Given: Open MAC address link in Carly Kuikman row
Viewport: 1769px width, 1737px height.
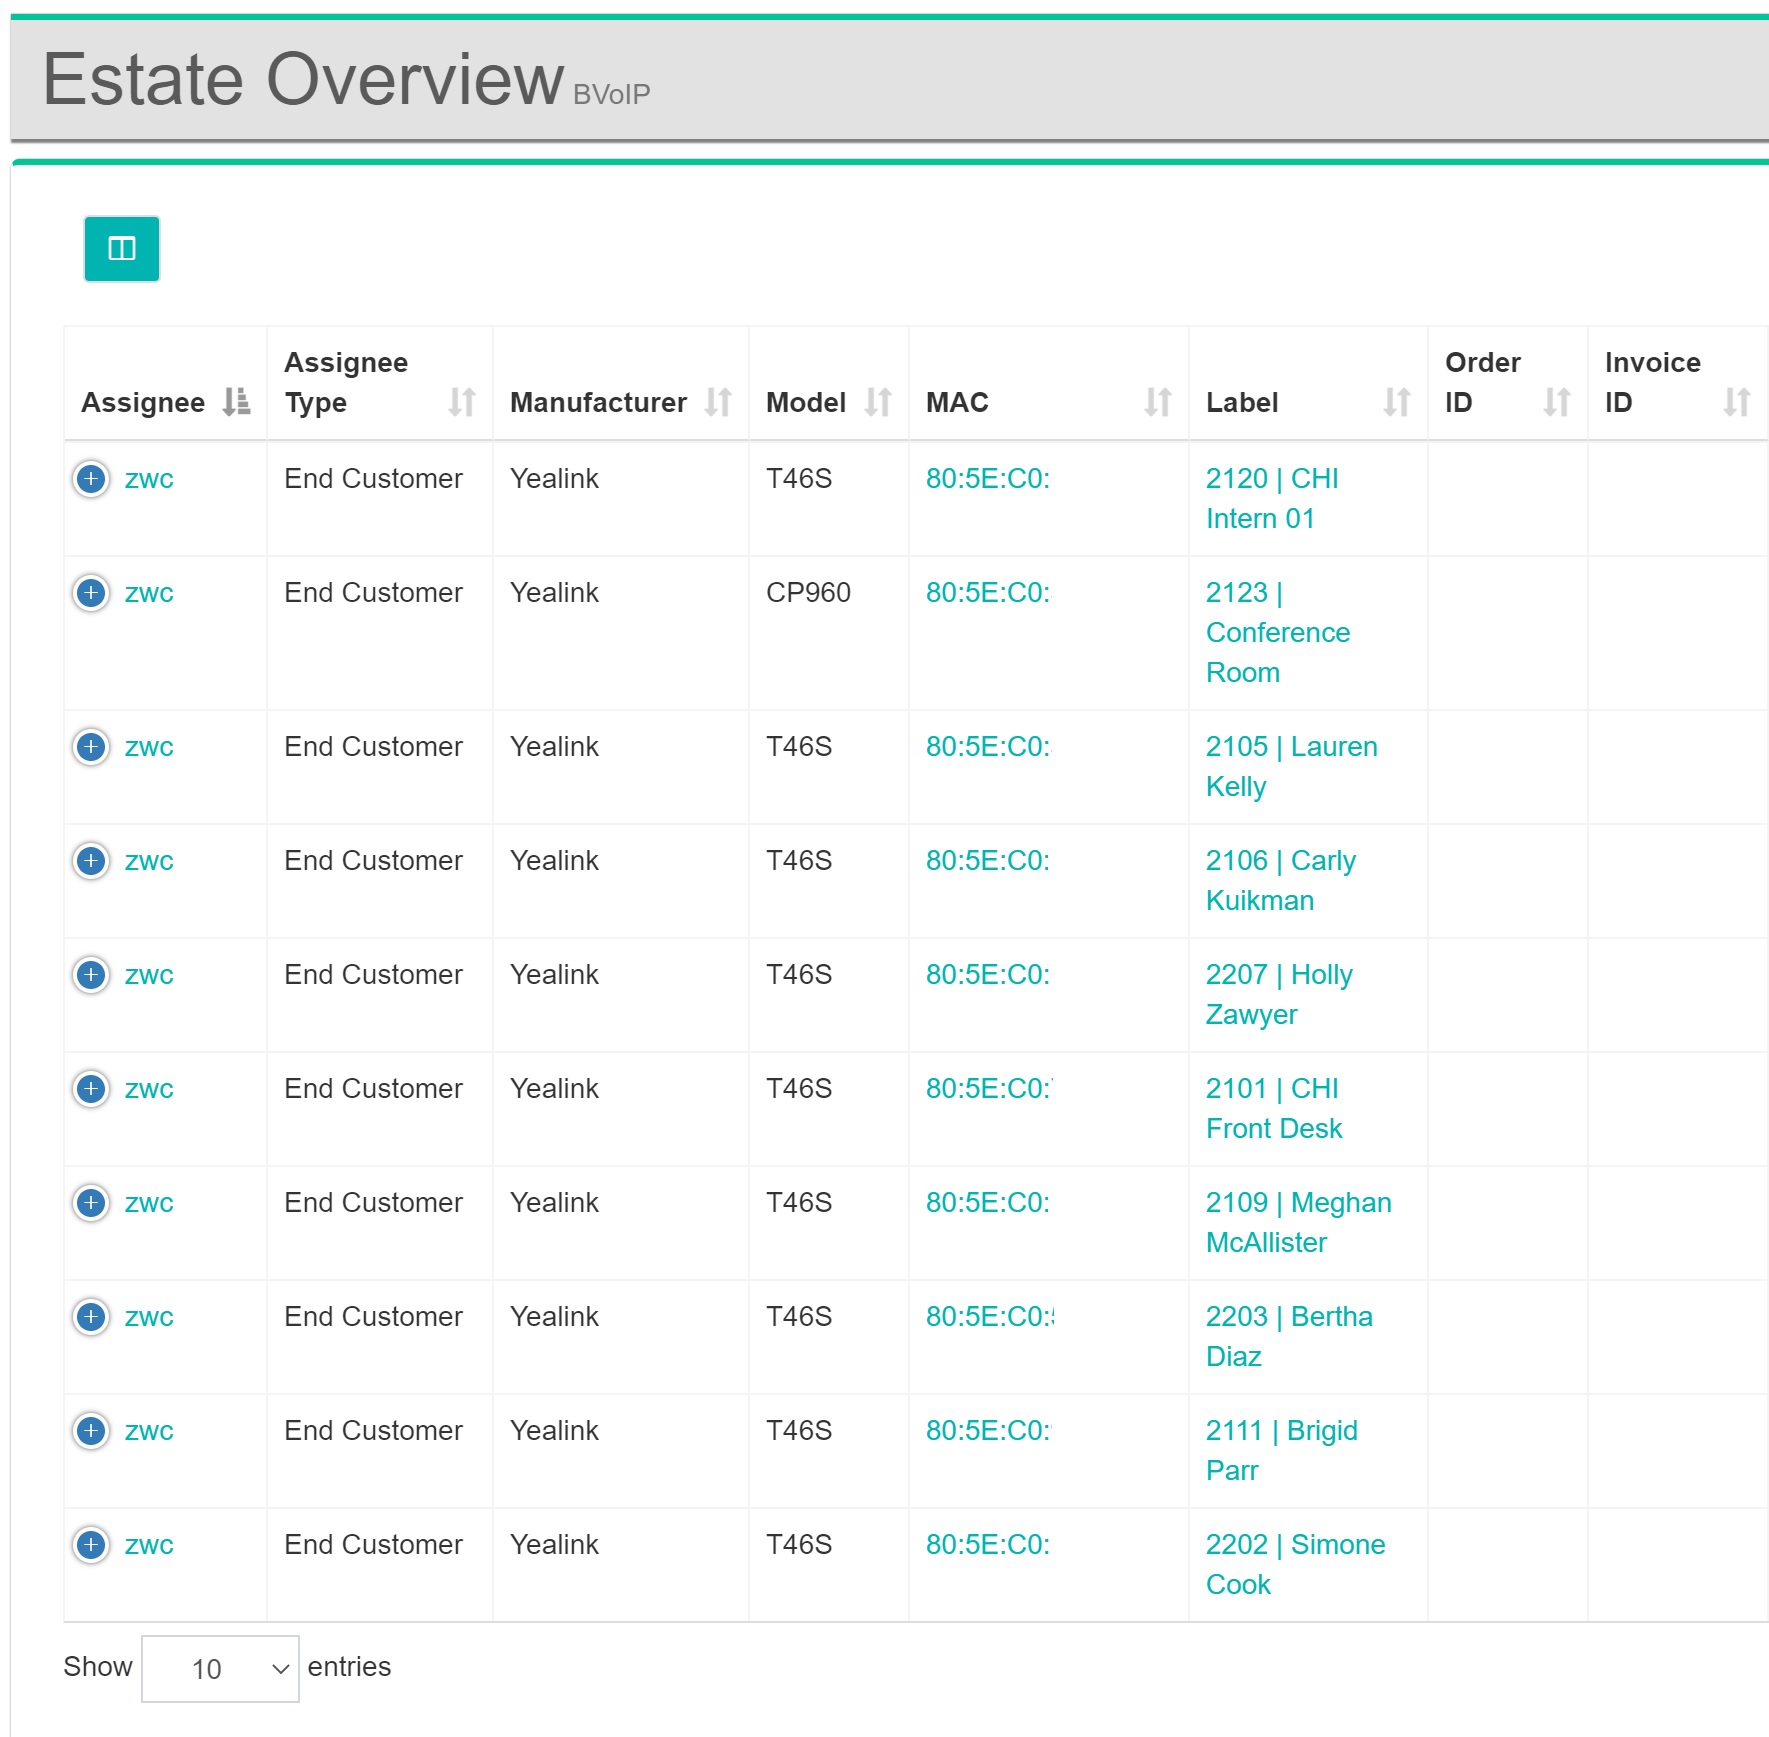Looking at the screenshot, I should click(x=988, y=861).
